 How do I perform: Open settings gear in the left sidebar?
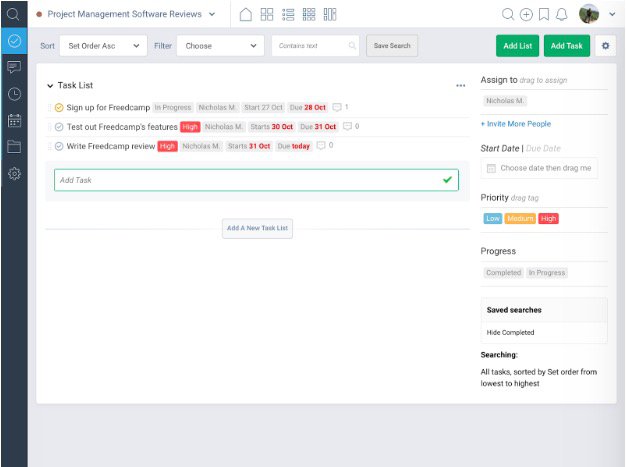pos(14,173)
